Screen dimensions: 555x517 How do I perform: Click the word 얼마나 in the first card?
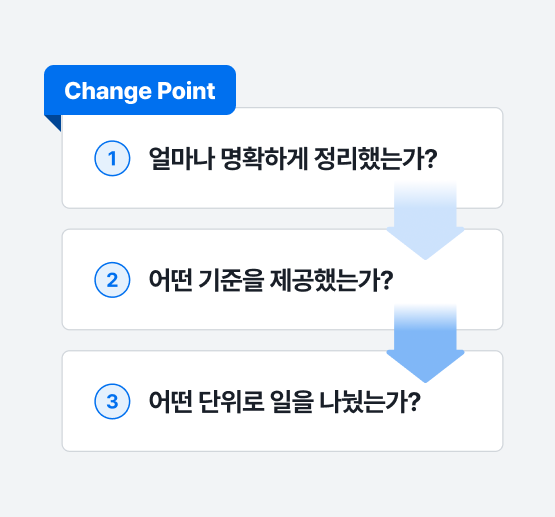(x=181, y=158)
